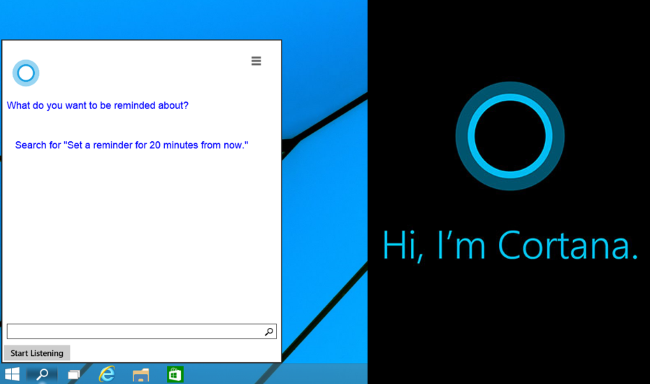Open Task View from taskbar
Image resolution: width=650 pixels, height=384 pixels.
pos(74,374)
